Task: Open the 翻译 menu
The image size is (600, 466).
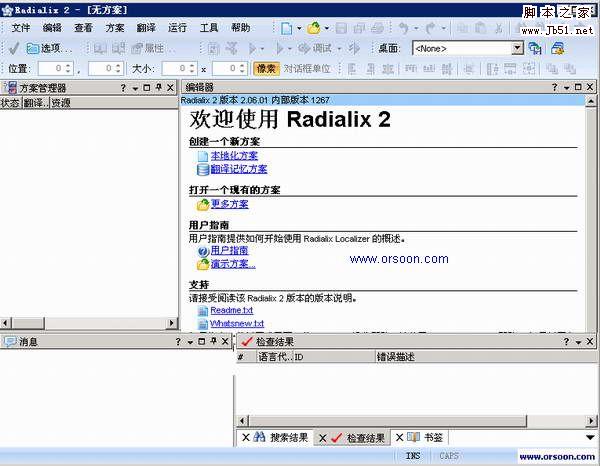Action: point(146,28)
